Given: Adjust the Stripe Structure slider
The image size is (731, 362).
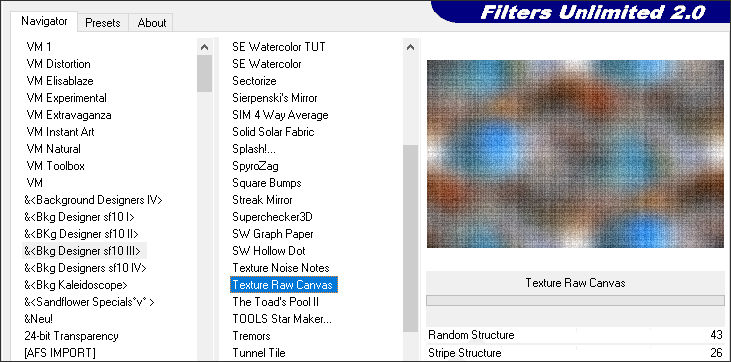Looking at the screenshot, I should pyautogui.click(x=575, y=353).
